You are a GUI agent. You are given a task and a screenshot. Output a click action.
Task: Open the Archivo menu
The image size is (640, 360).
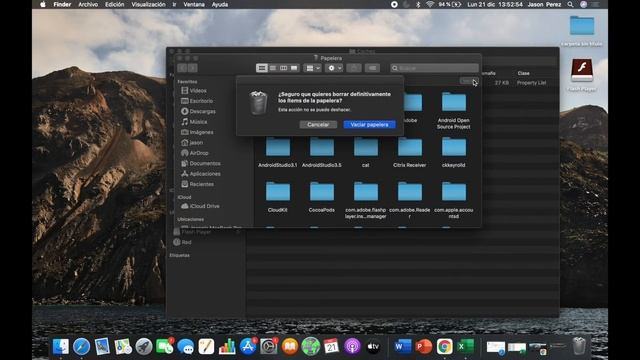[88, 4]
